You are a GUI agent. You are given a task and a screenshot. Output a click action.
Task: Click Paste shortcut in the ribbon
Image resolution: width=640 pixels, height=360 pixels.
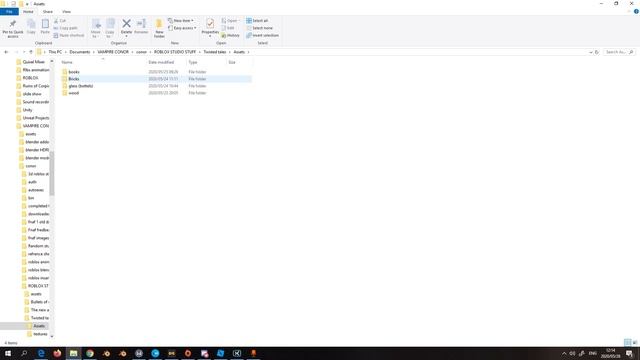coord(69,36)
